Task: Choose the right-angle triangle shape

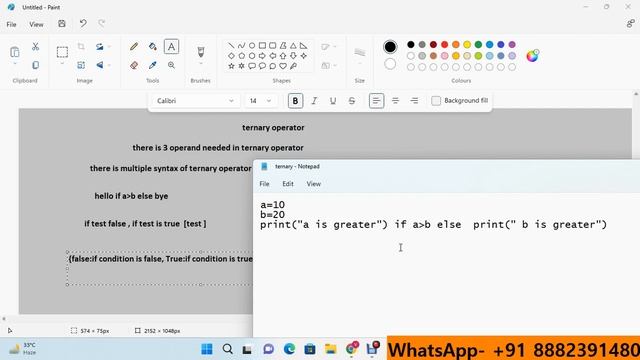Action: (303, 45)
